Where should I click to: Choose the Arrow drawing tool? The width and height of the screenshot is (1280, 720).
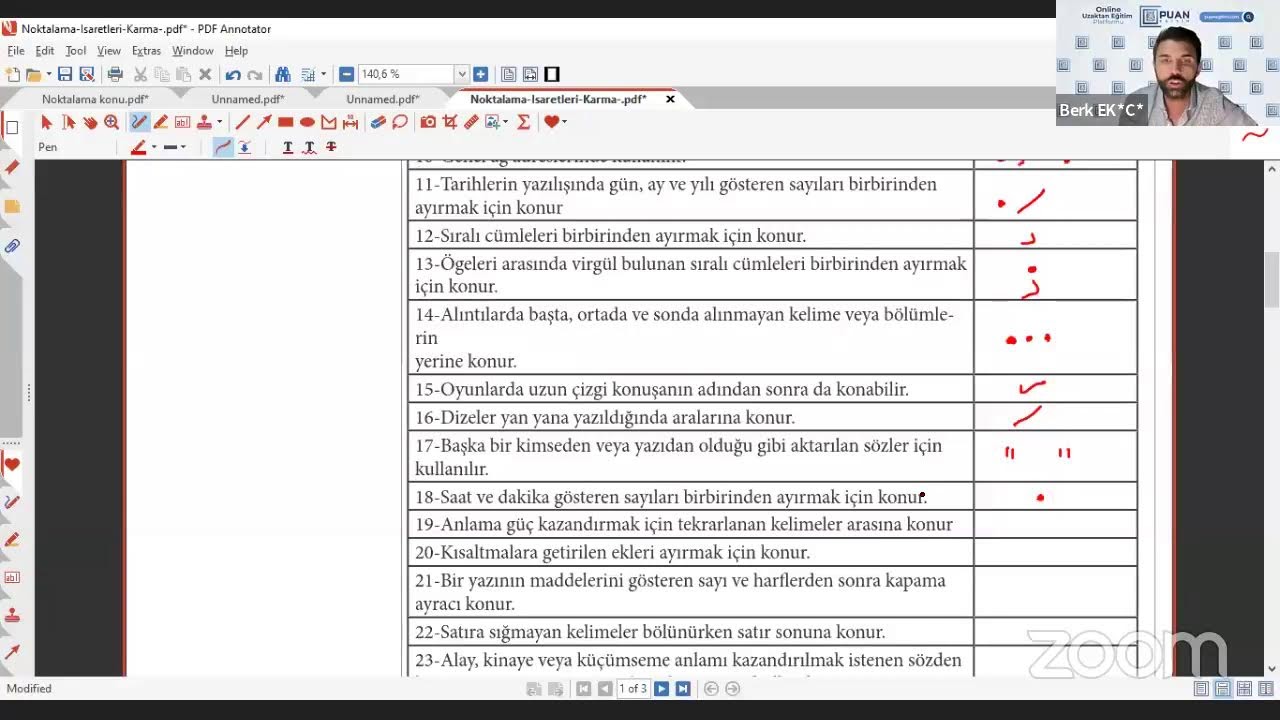pyautogui.click(x=264, y=122)
